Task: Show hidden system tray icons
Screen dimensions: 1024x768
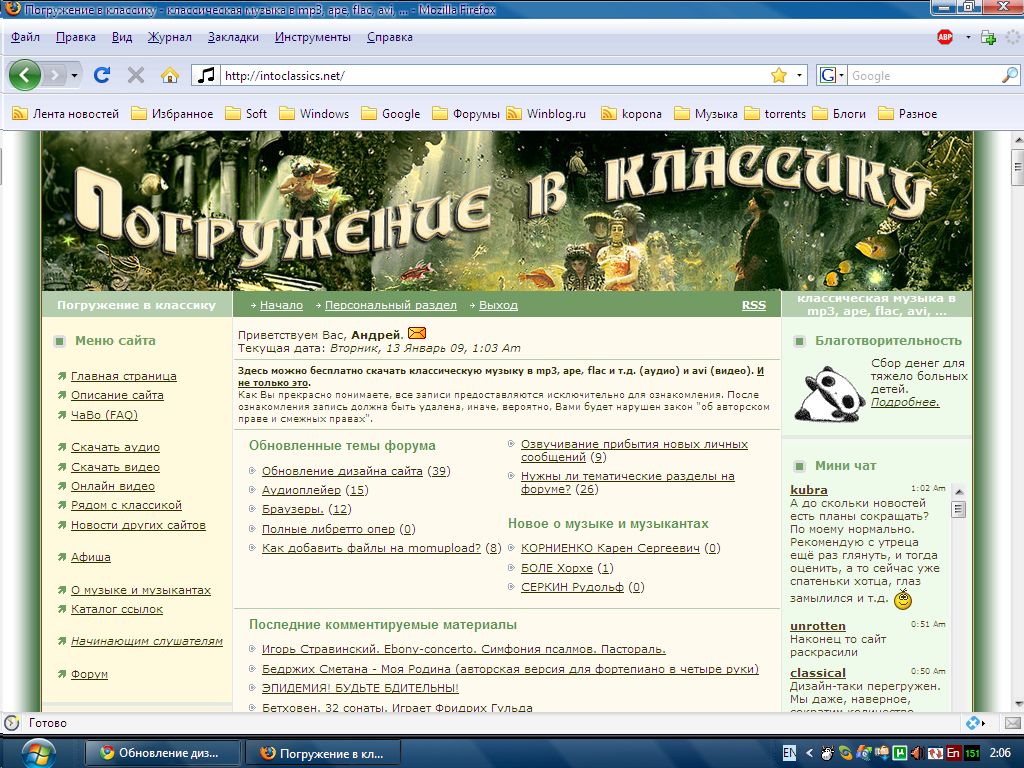Action: (808, 753)
